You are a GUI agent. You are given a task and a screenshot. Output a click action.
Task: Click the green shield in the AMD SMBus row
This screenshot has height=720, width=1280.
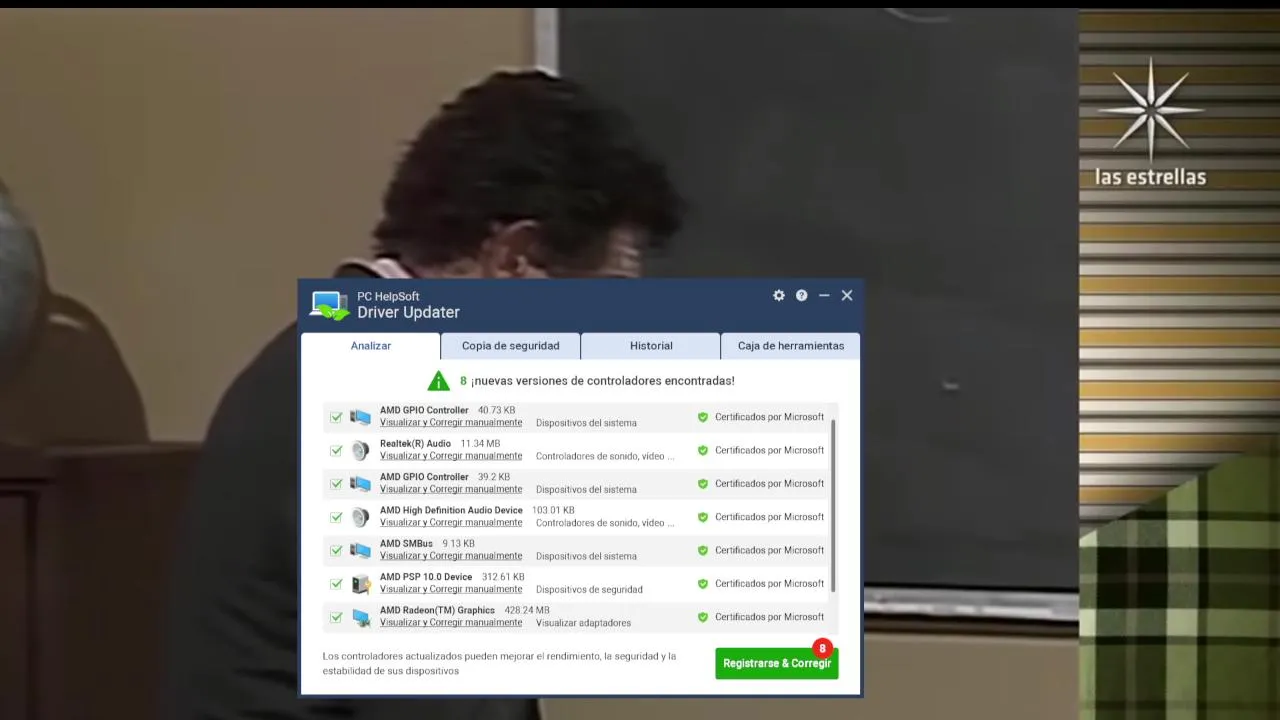tap(703, 550)
